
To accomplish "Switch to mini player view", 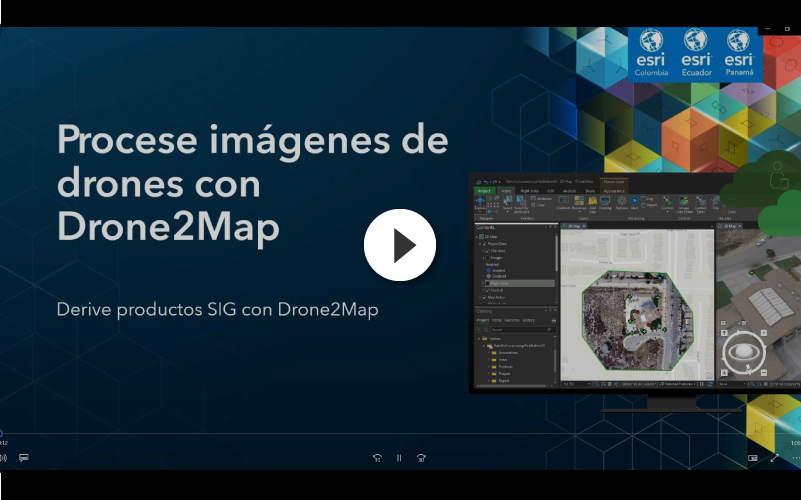I will [x=752, y=458].
